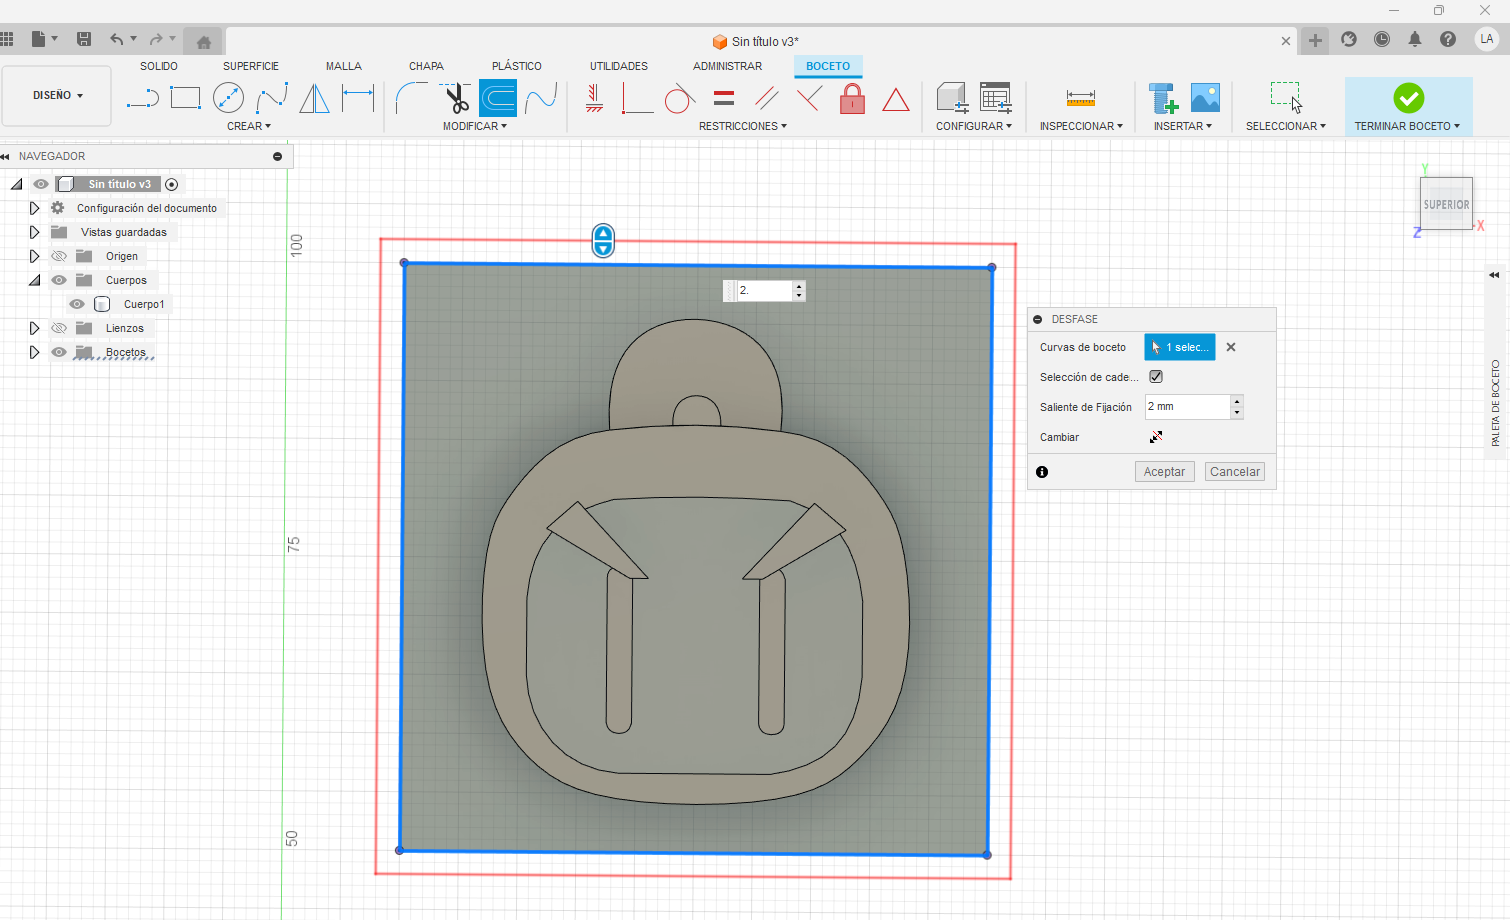The height and width of the screenshot is (920, 1510).
Task: Apply Midpoint triangle constraint
Action: [x=896, y=99]
